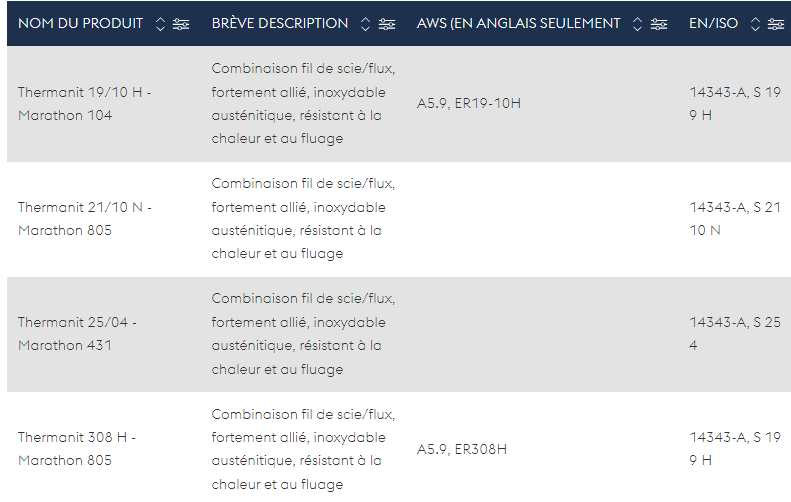Click AWS (EN ANGLAIS SEULEMENT header
Screen dimensions: 791x502
[518, 23]
